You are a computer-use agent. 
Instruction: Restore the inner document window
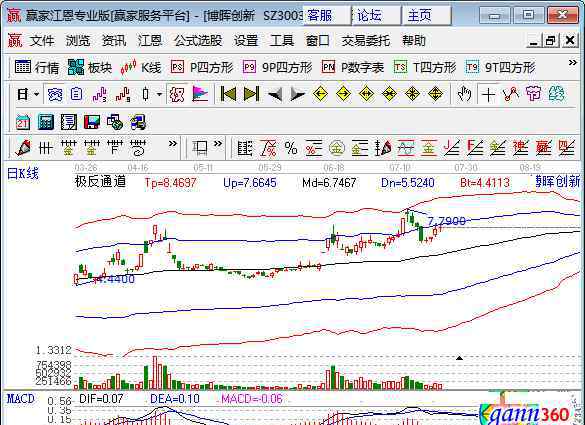tap(551, 41)
